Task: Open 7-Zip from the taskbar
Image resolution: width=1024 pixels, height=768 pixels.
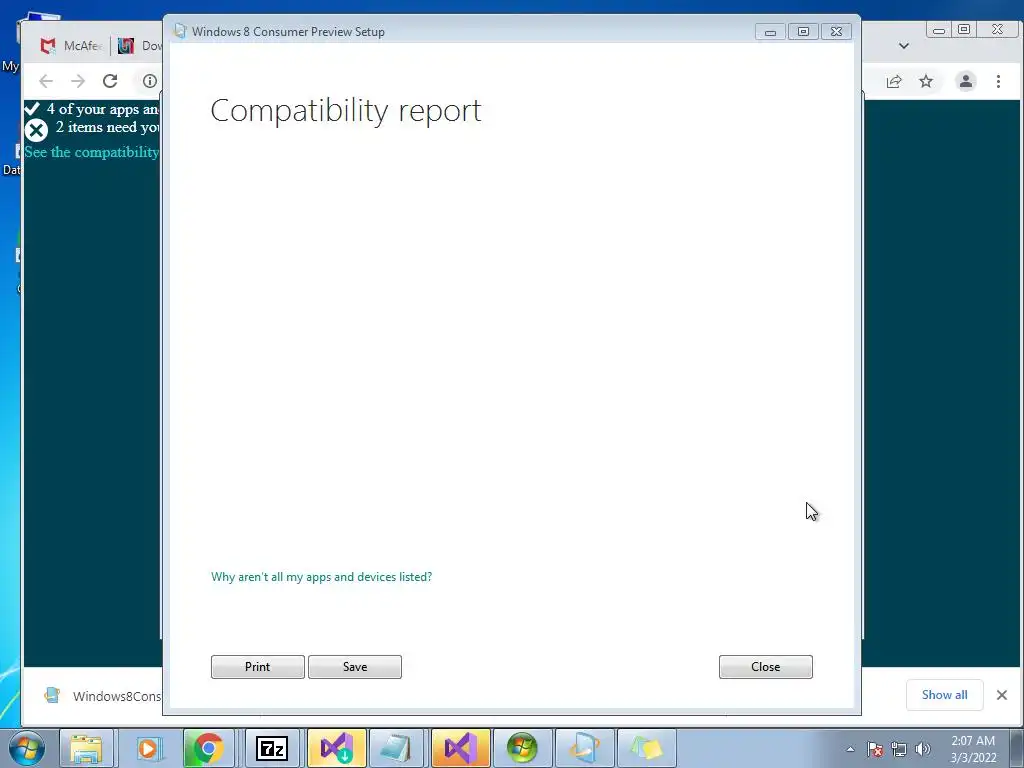Action: (272, 748)
